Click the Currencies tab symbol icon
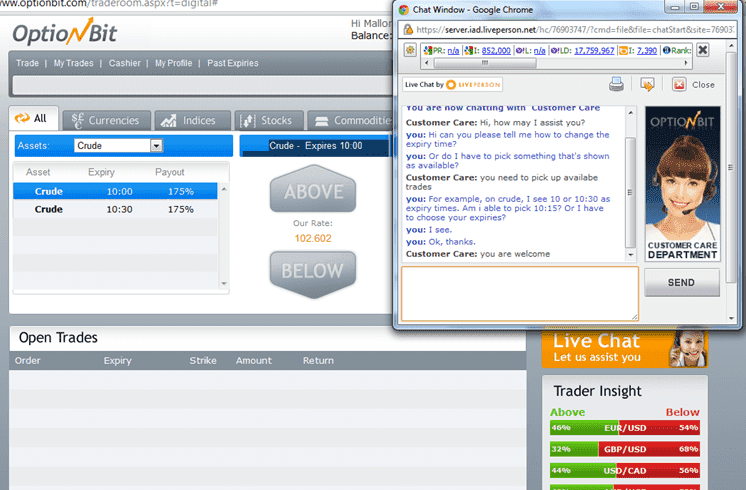 (x=78, y=120)
